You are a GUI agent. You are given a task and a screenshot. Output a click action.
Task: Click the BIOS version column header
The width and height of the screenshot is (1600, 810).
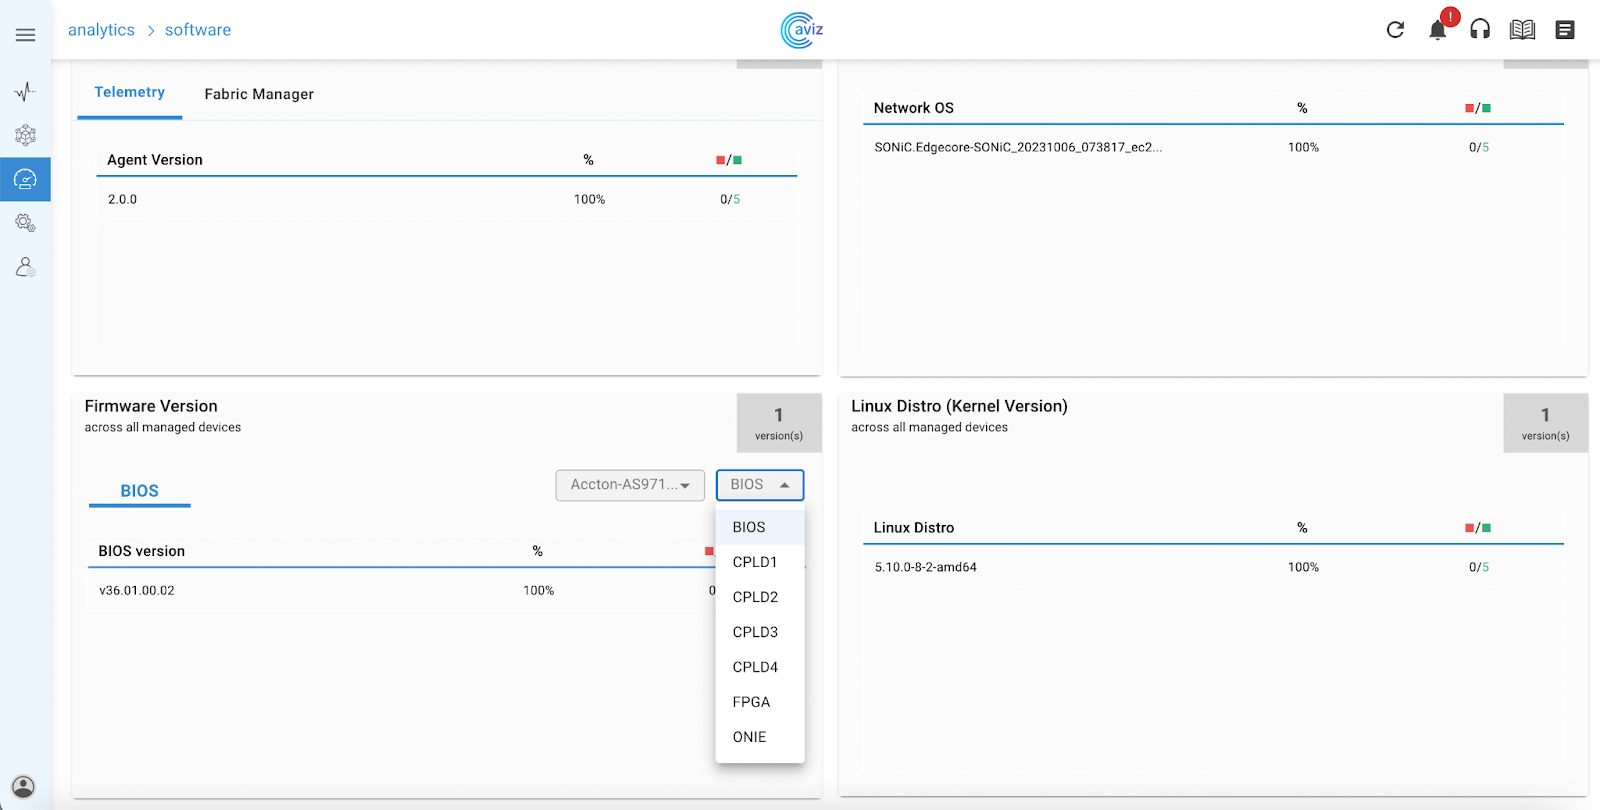coord(142,551)
